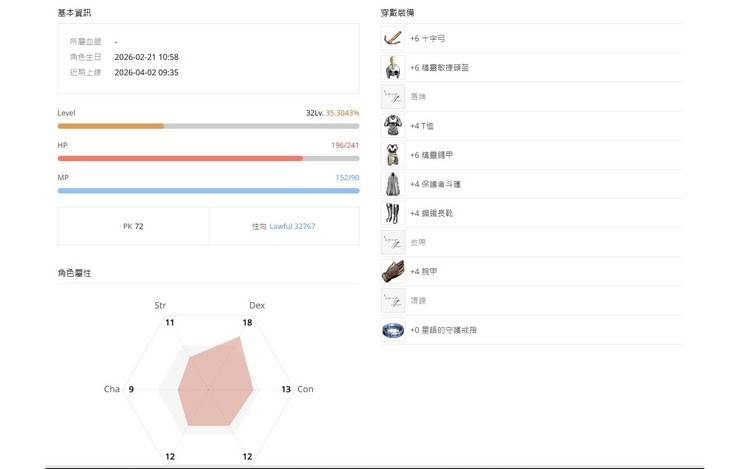Image resolution: width=750 pixels, height=469 pixels.
Task: Click the PK 72 cell
Action: click(x=133, y=227)
